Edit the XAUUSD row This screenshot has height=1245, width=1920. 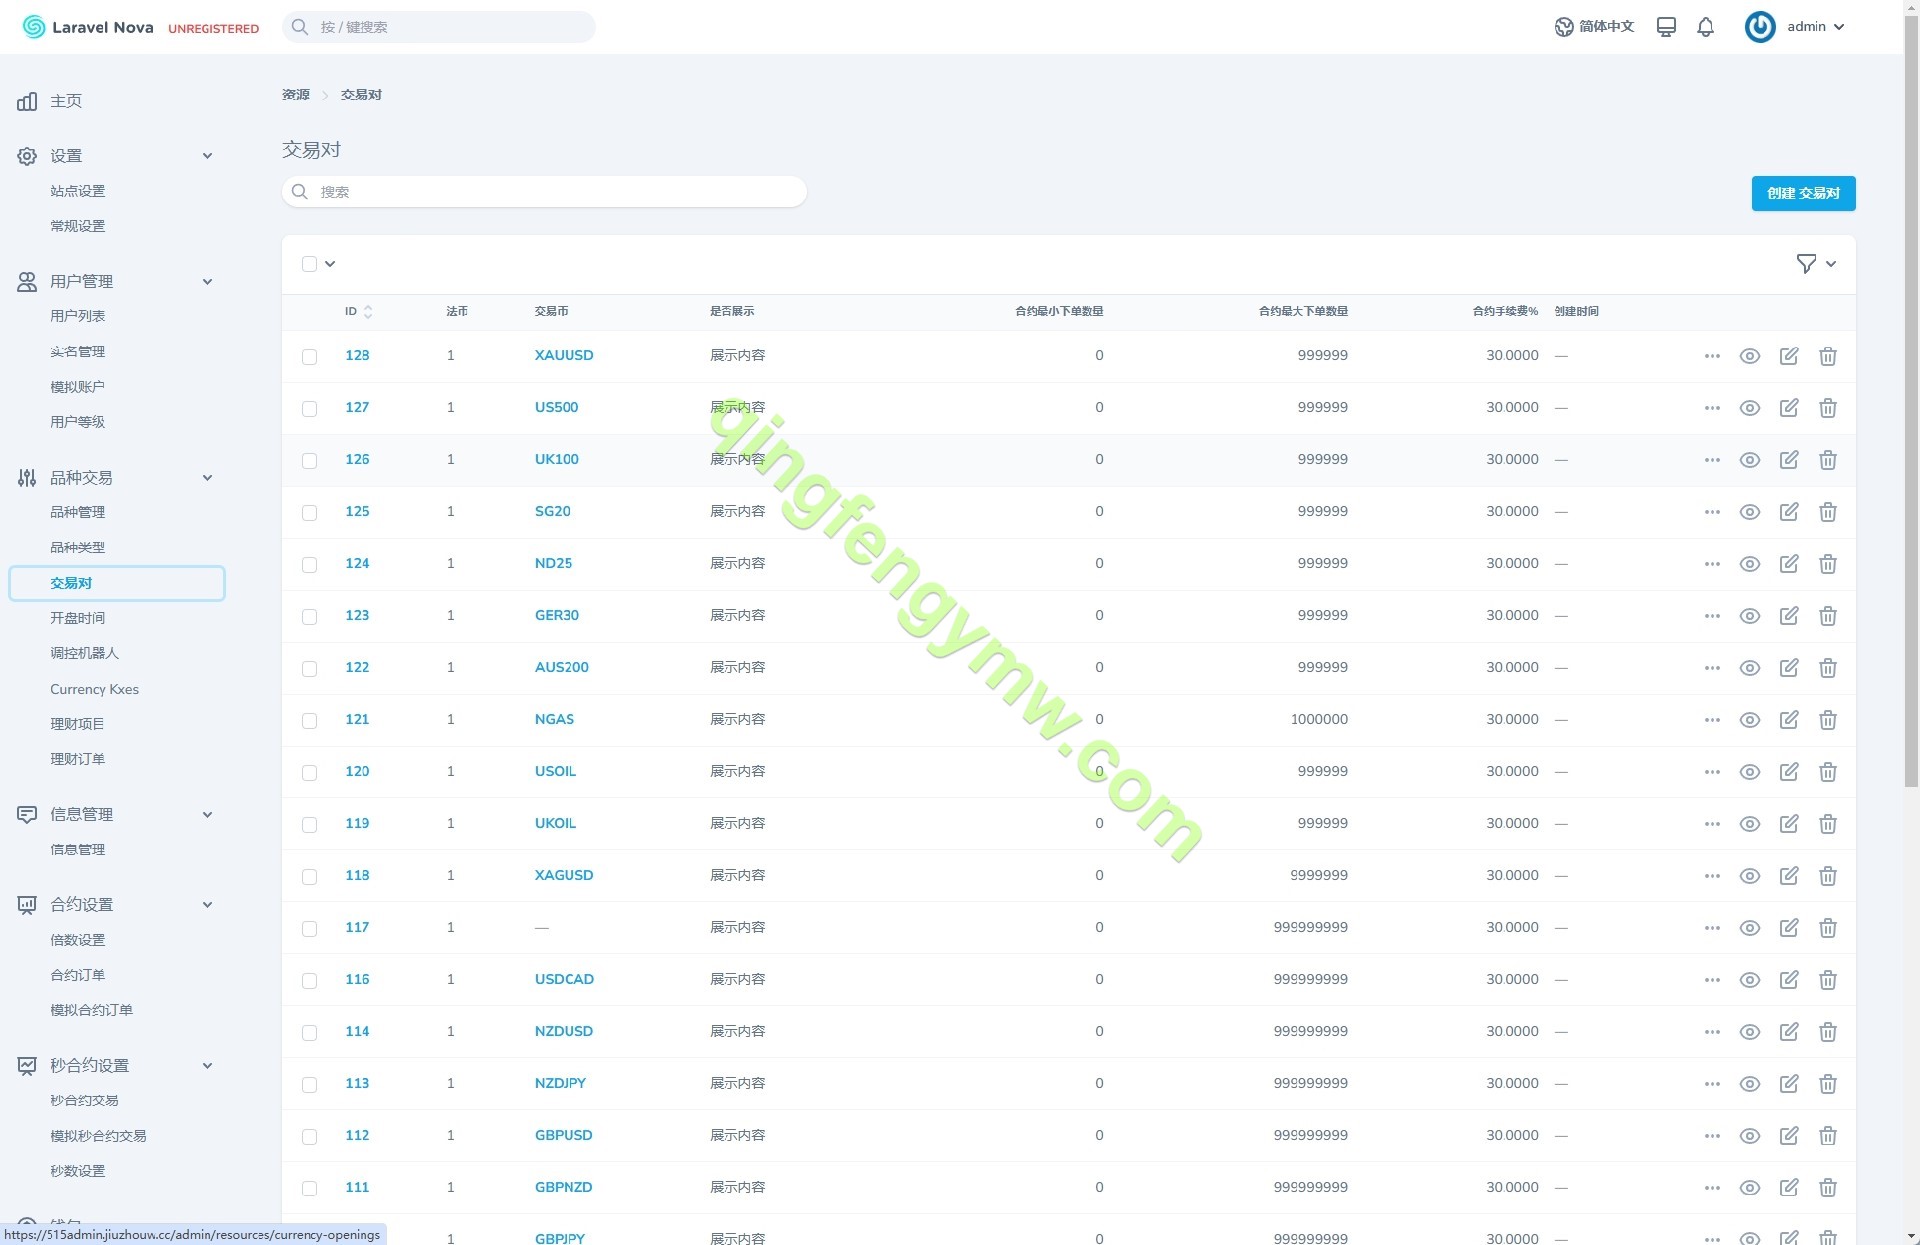pyautogui.click(x=1789, y=356)
